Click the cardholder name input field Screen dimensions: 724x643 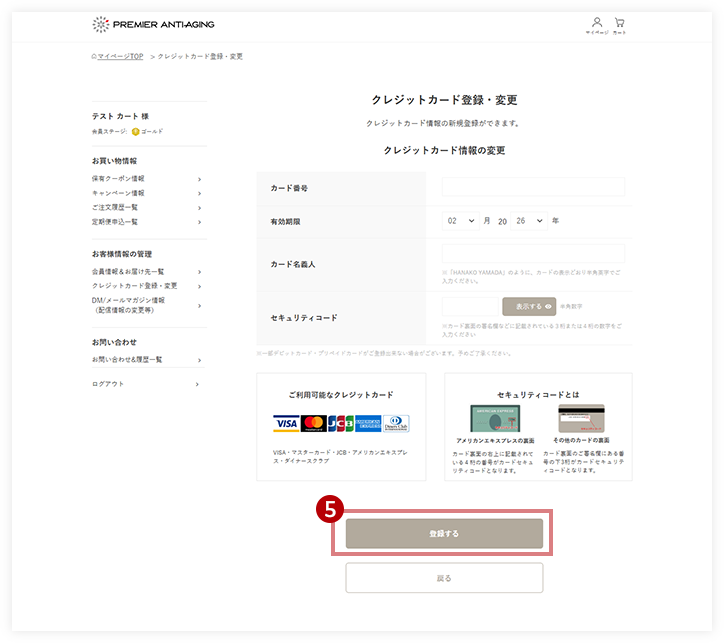533,253
